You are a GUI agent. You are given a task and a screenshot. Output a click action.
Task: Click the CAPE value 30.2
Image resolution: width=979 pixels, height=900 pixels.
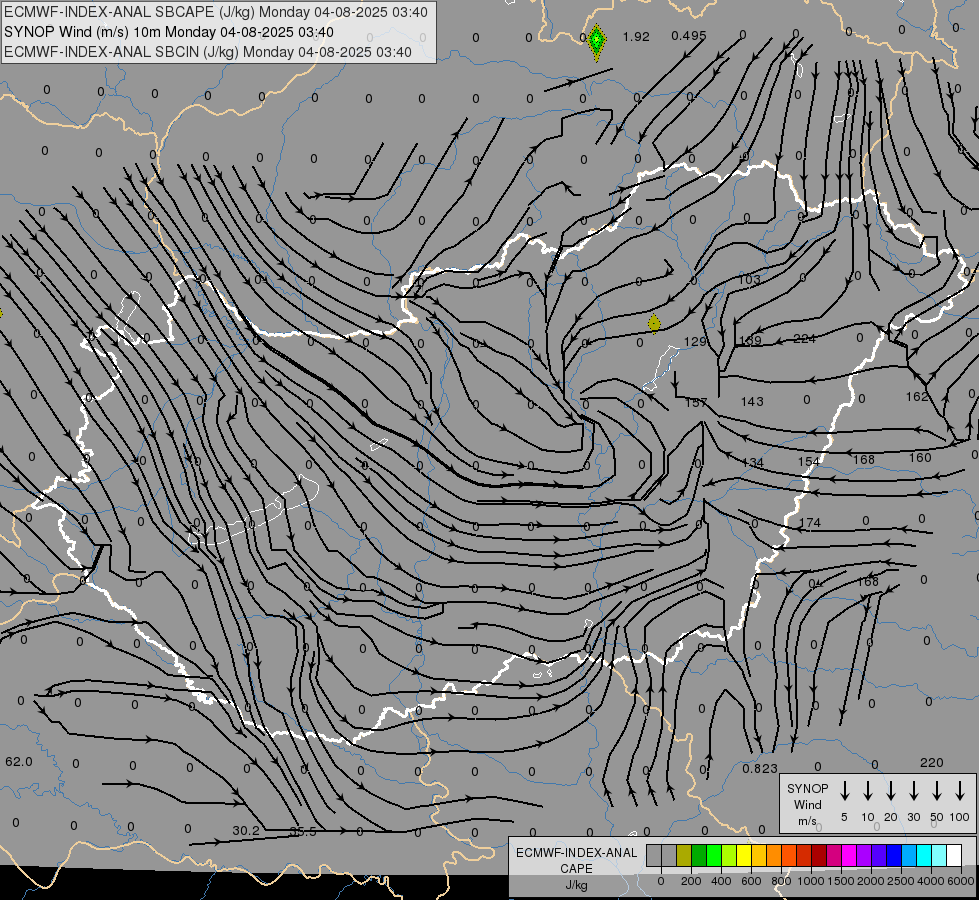[x=246, y=831]
